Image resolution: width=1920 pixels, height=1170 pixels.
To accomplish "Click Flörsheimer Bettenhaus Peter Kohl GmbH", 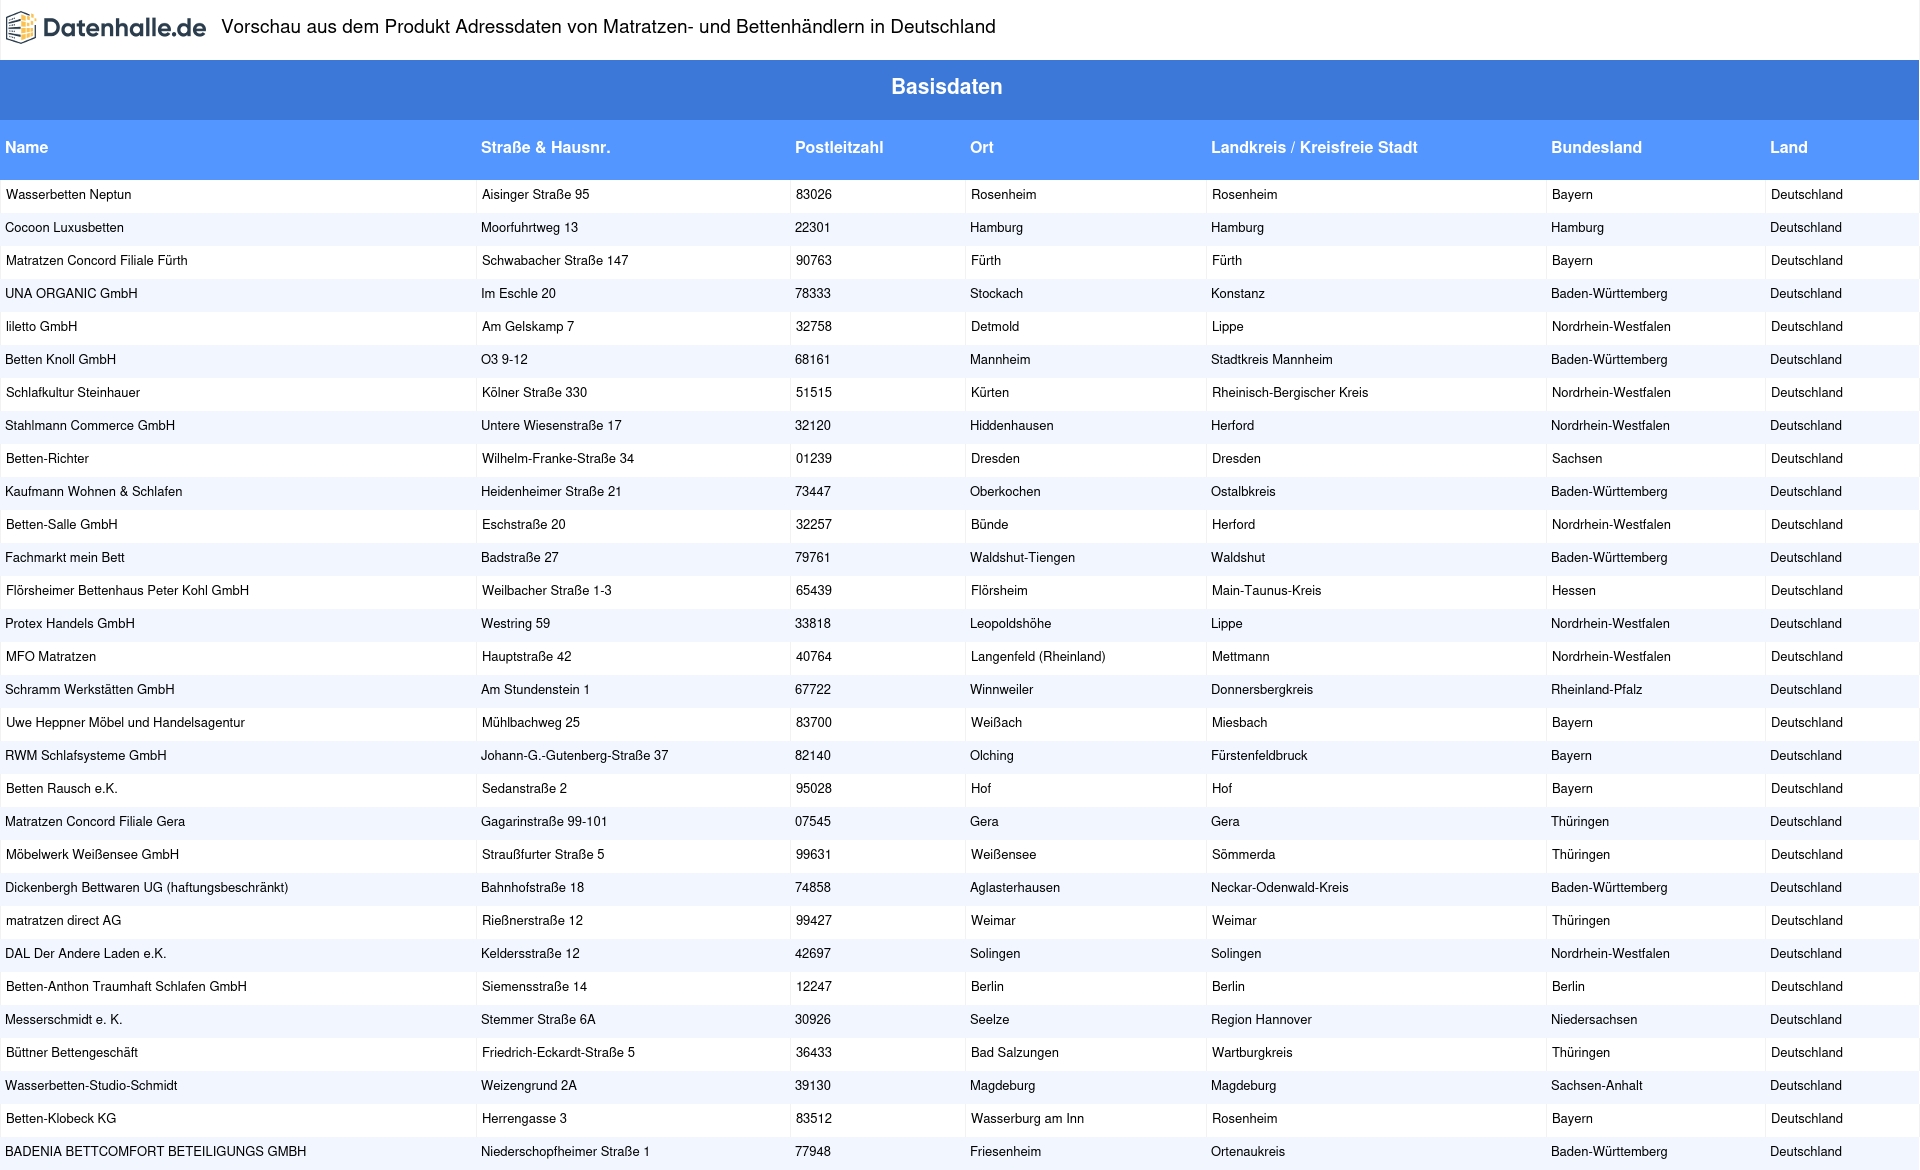I will [127, 591].
